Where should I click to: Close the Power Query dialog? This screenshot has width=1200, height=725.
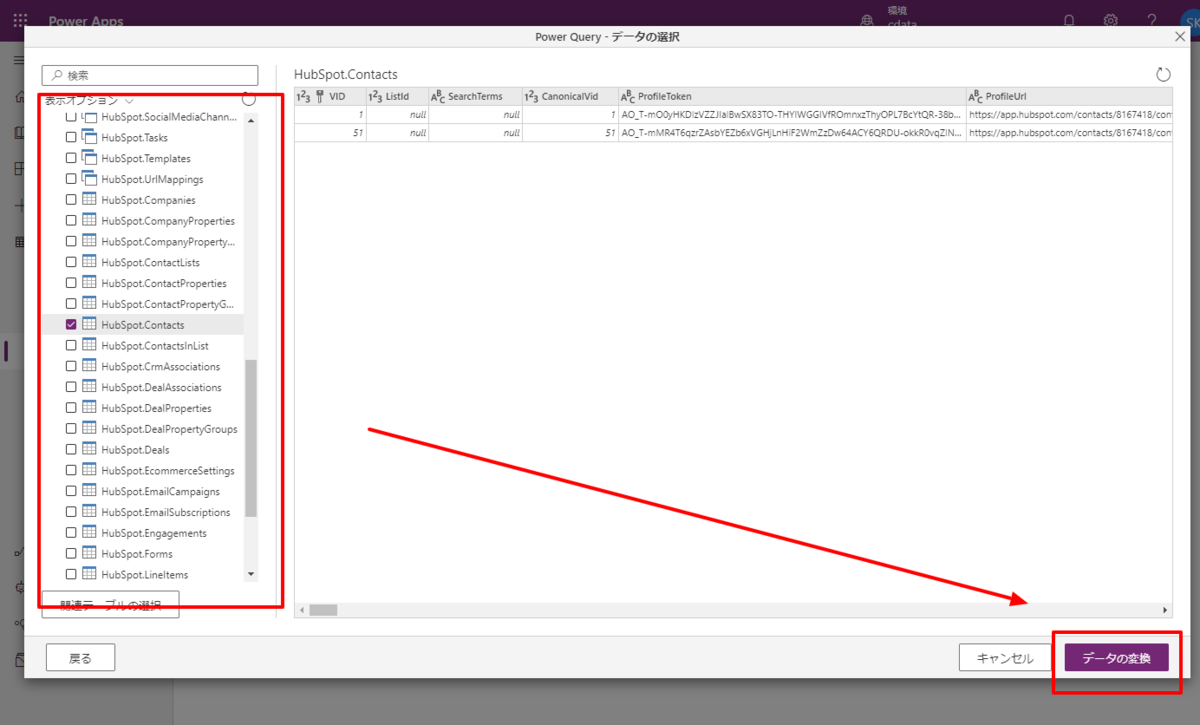[x=1180, y=36]
